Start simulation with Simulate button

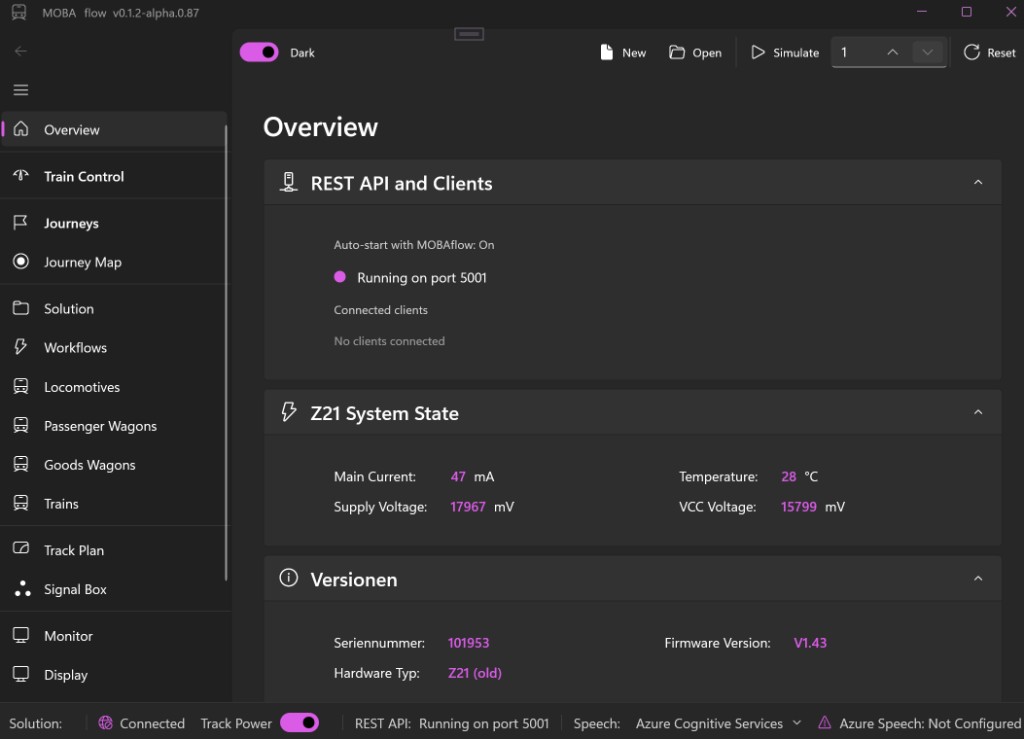(784, 52)
